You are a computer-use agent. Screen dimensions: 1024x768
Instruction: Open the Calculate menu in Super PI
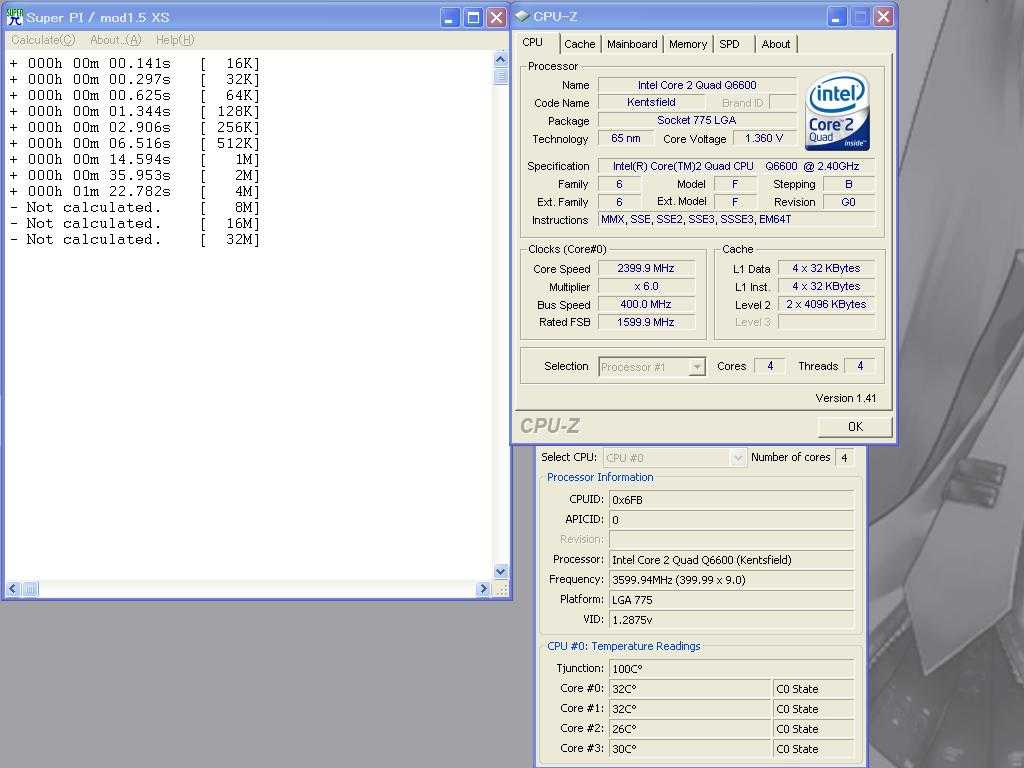(43, 40)
